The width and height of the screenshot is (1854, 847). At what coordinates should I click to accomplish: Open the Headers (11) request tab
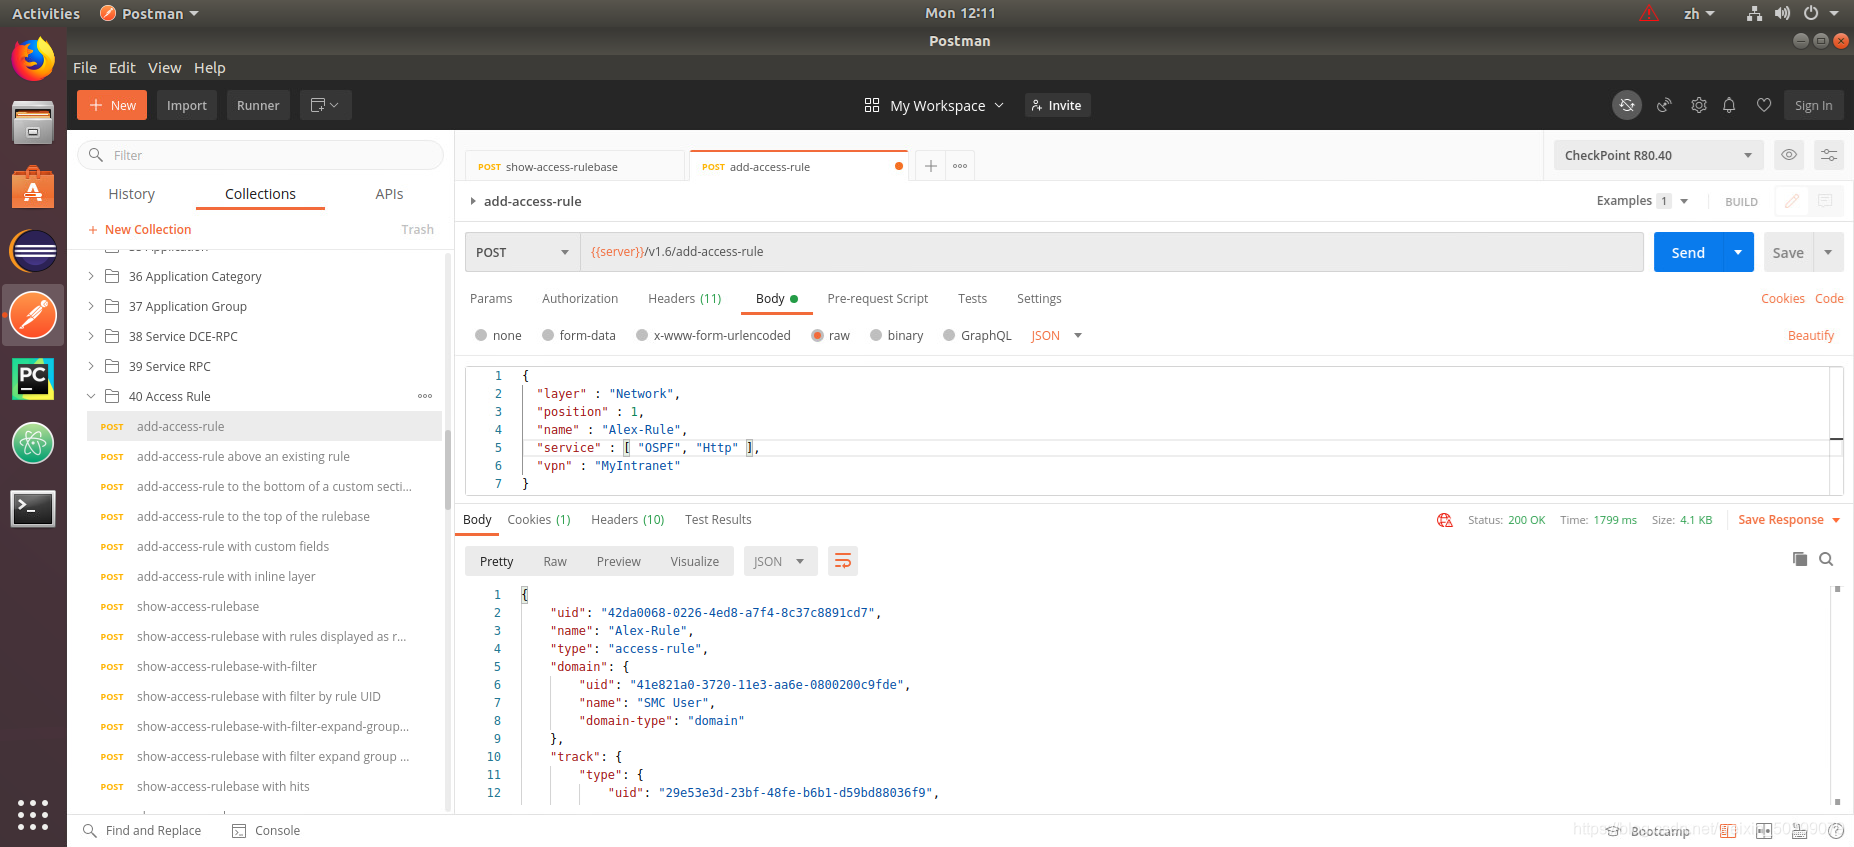[684, 298]
